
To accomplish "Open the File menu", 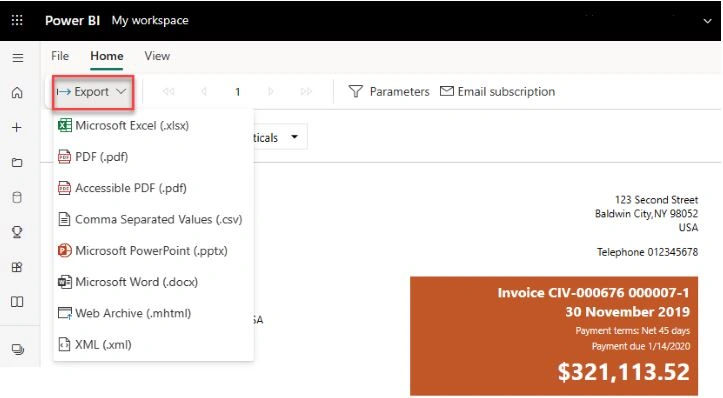I will pos(60,56).
